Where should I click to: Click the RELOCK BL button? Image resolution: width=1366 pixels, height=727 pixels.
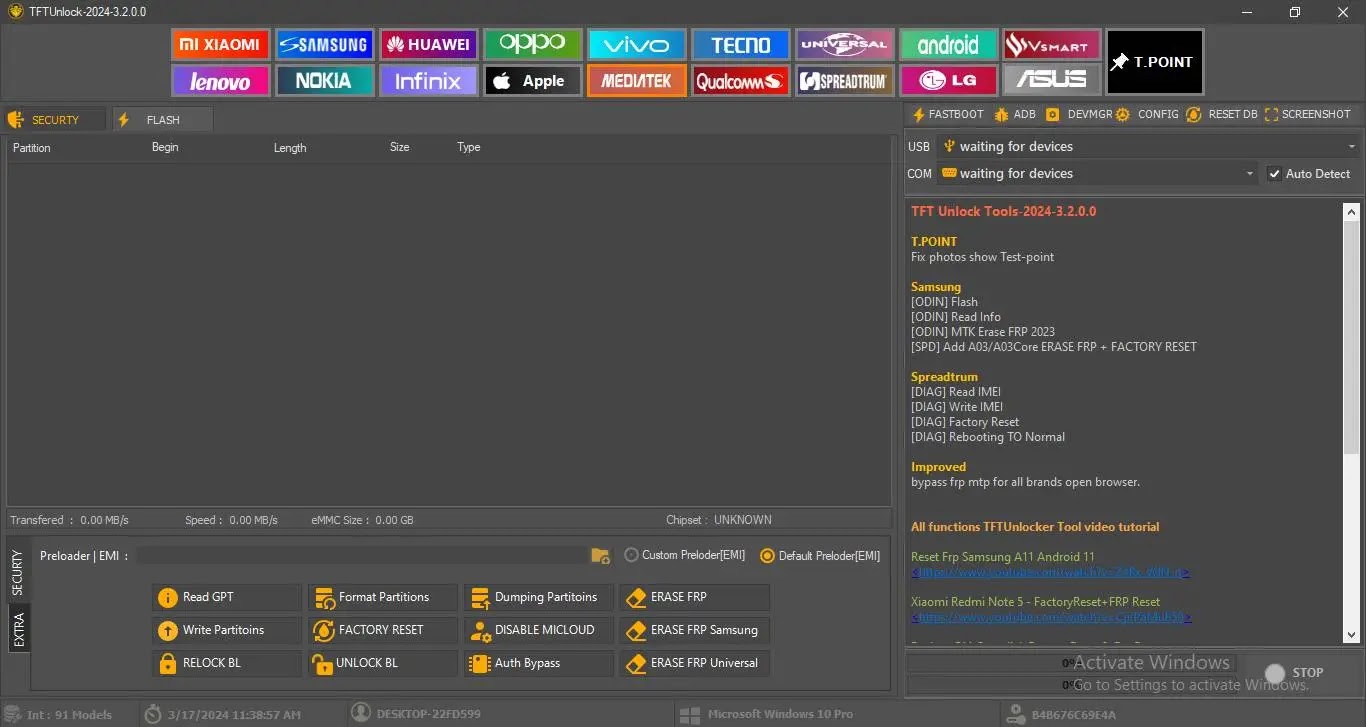[227, 663]
